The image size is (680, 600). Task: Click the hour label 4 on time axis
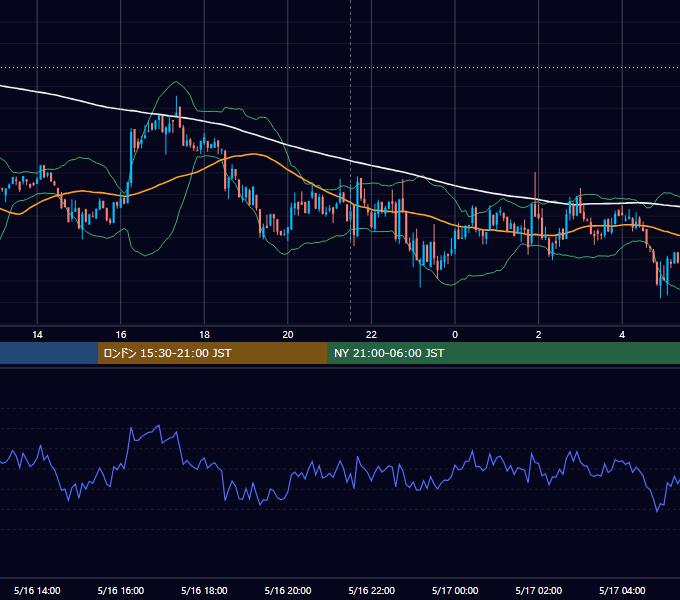[622, 335]
